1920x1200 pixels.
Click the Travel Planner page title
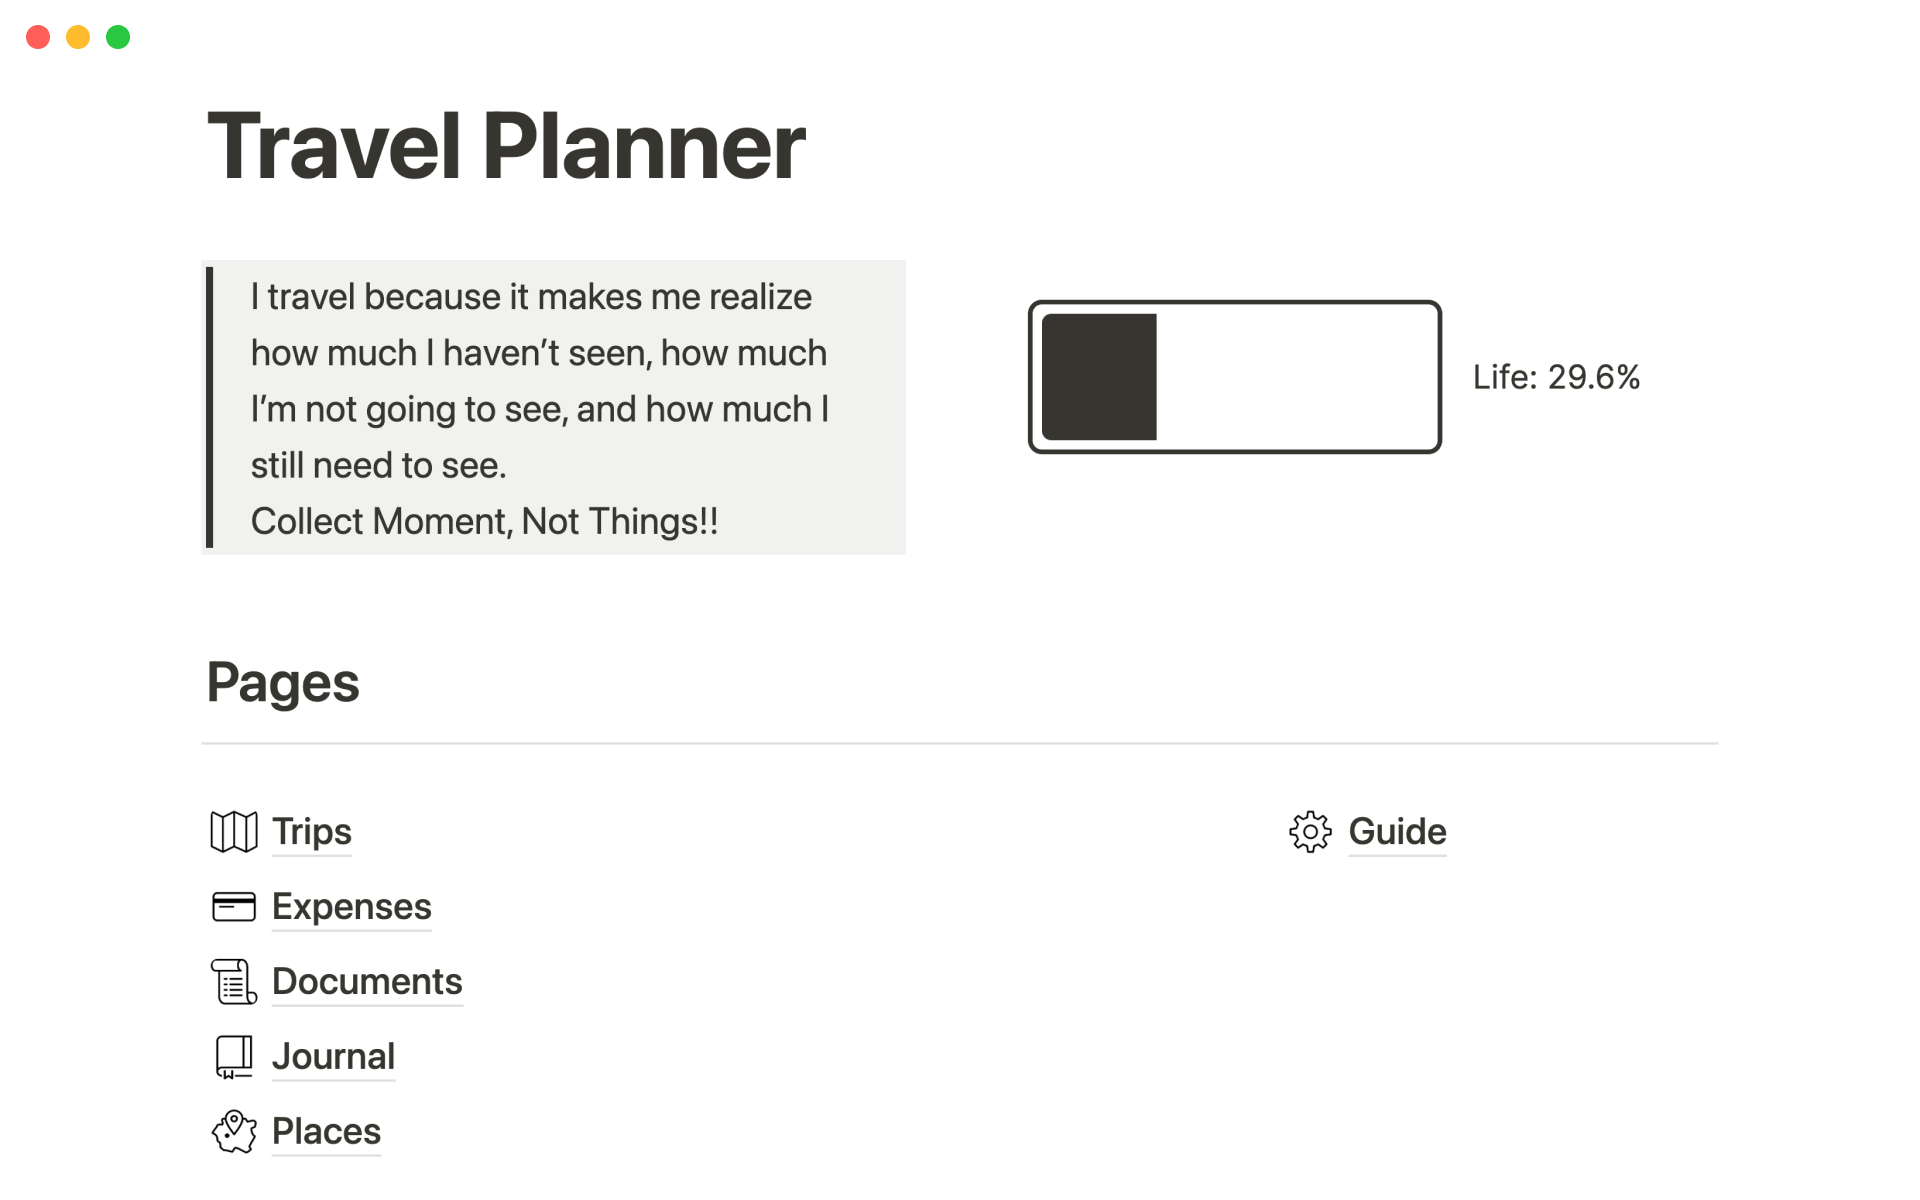coord(506,147)
